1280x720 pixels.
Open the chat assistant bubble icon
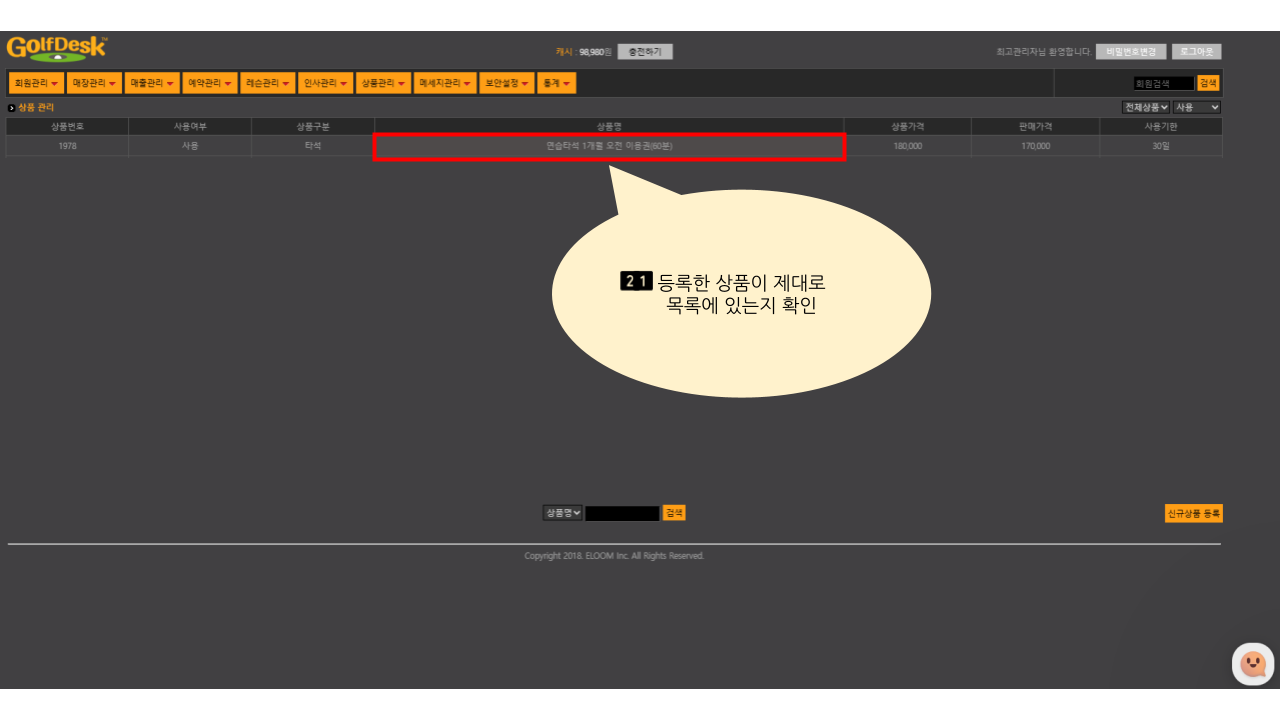tap(1252, 664)
